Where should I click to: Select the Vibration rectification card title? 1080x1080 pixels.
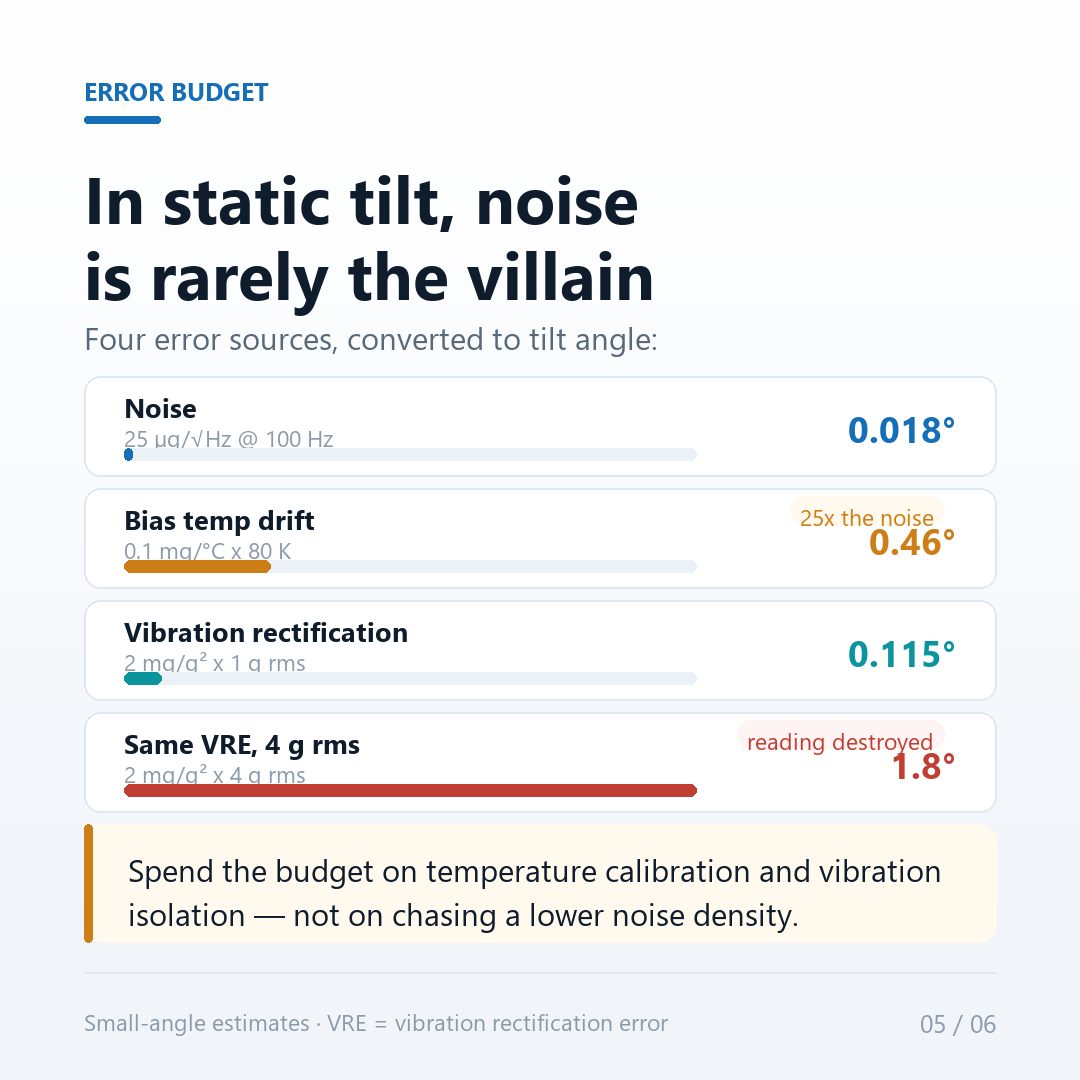pos(266,633)
